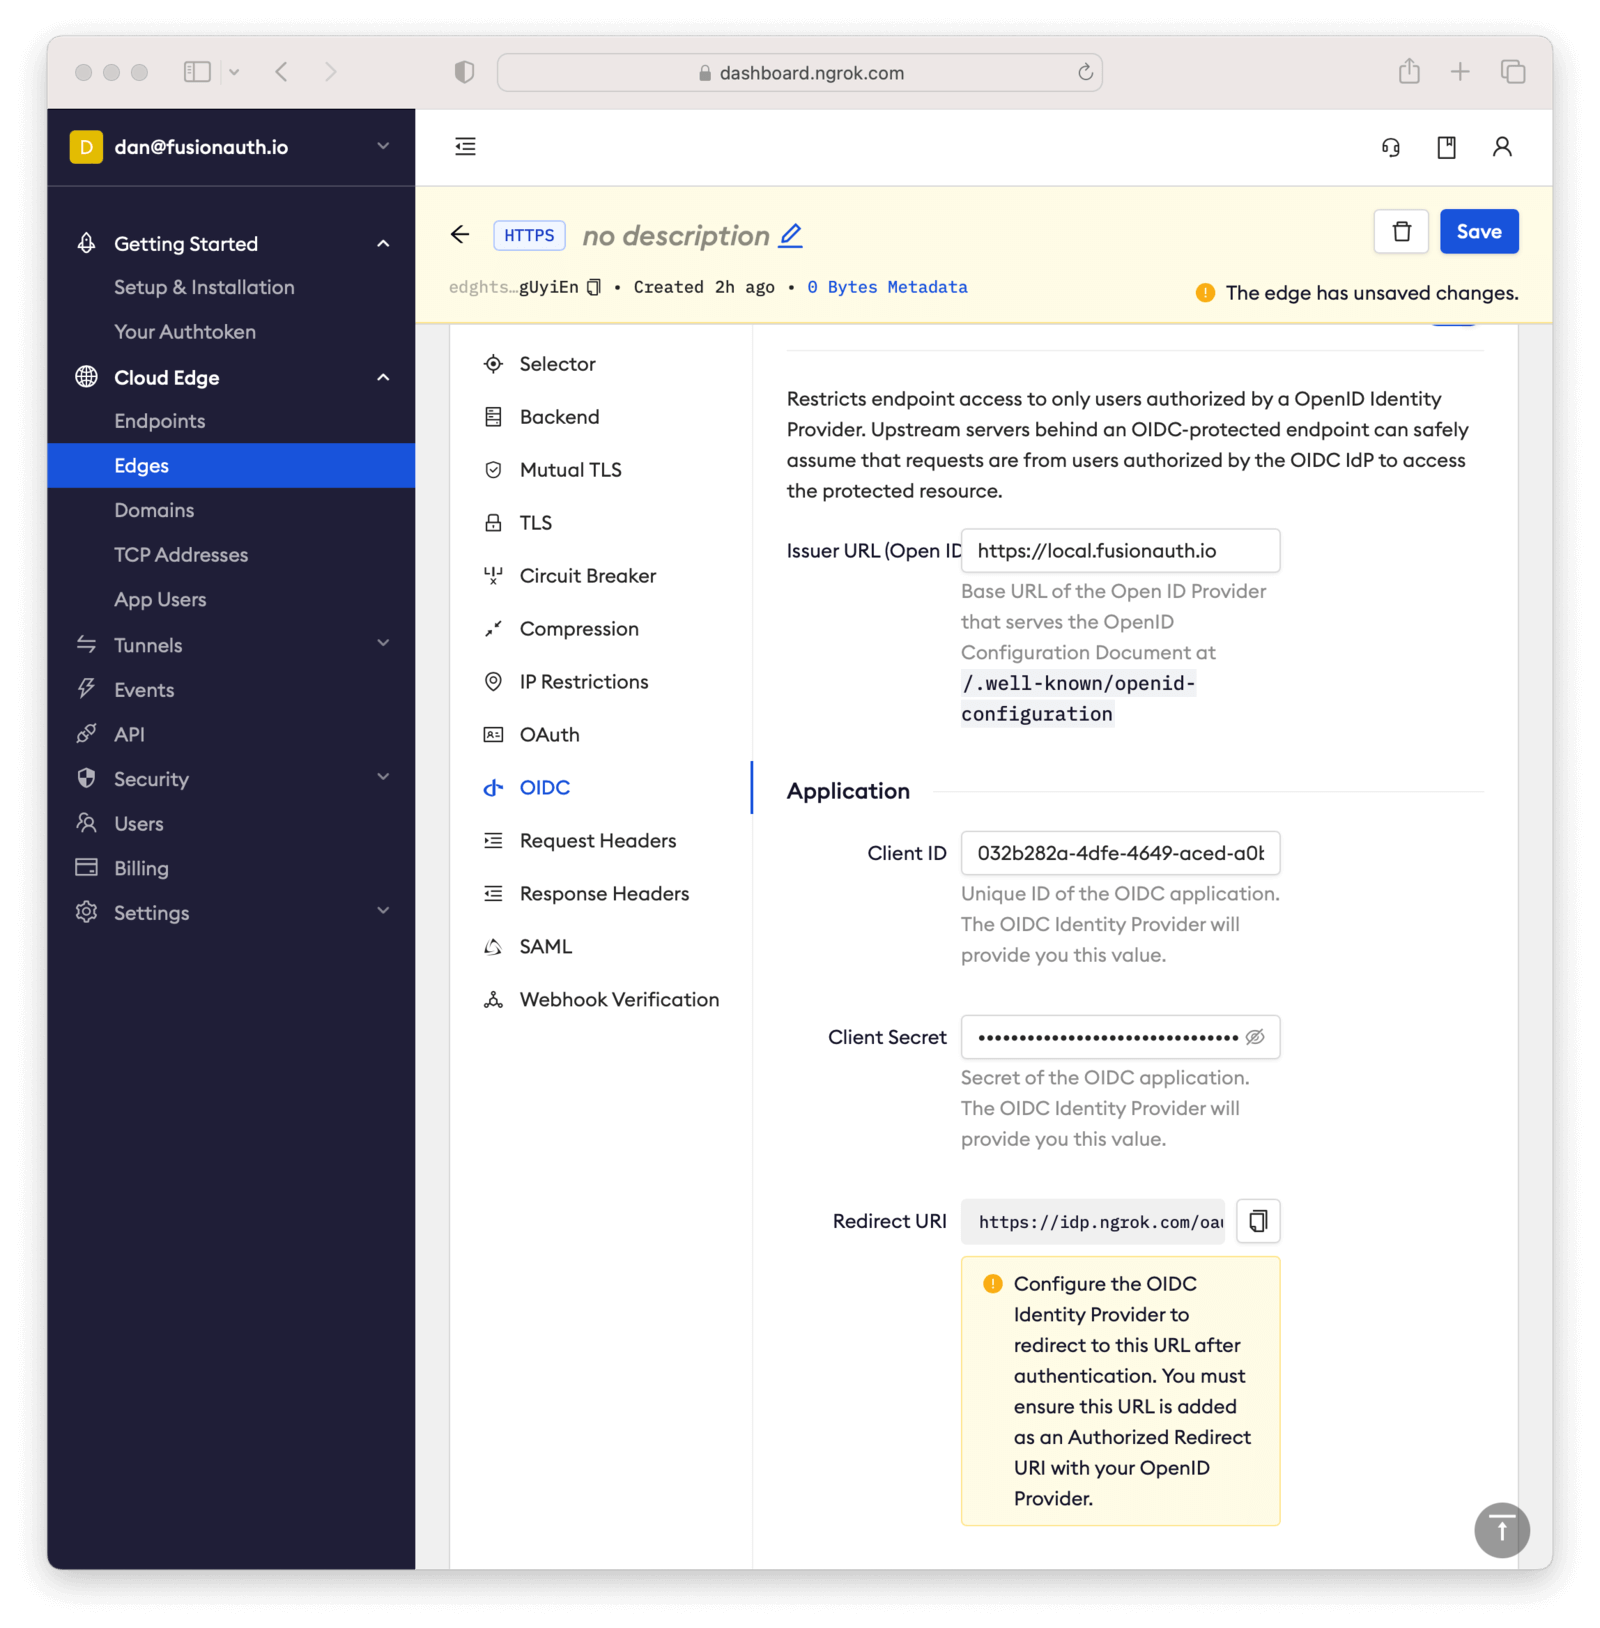Image resolution: width=1600 pixels, height=1628 pixels.
Task: Click the Selector module icon
Action: [493, 364]
